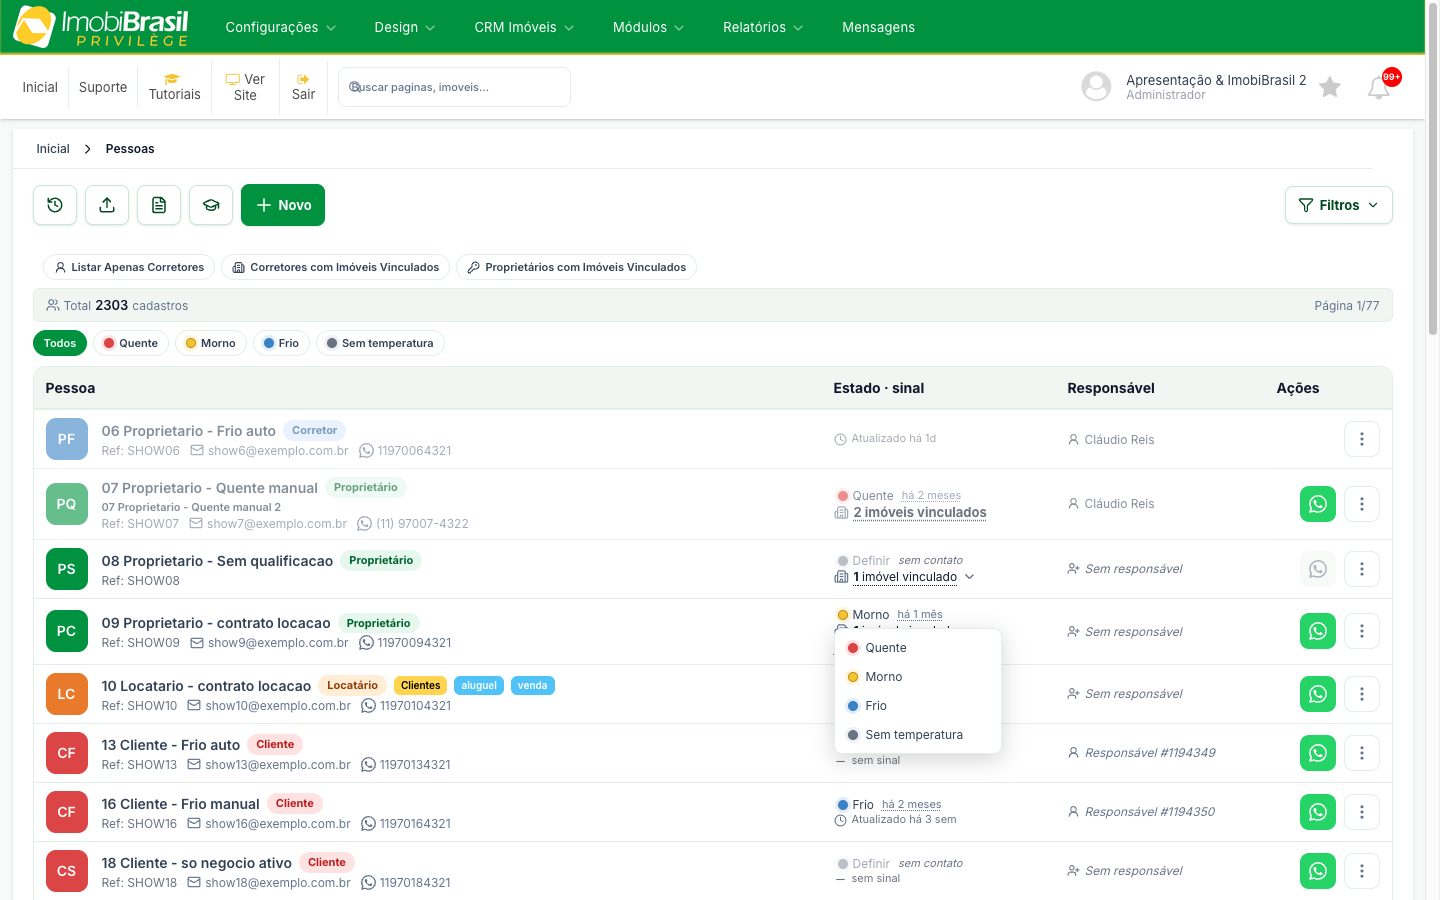Open actions menu for 16 Cliente row

[1362, 812]
